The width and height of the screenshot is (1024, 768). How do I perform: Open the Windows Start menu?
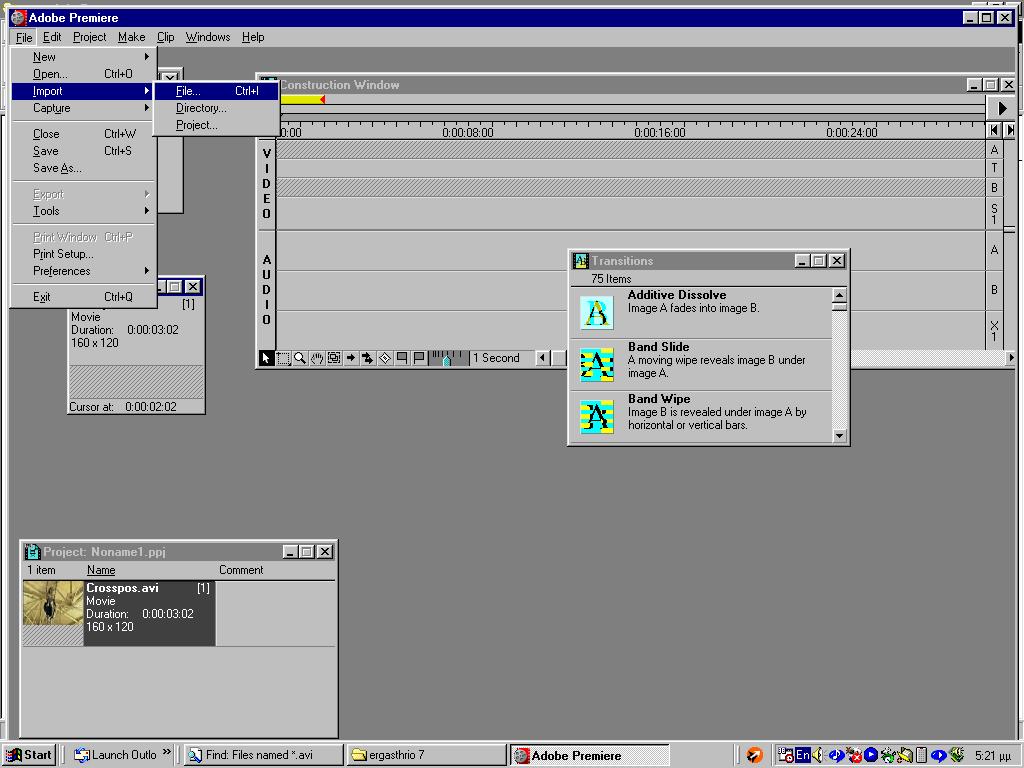[29, 755]
